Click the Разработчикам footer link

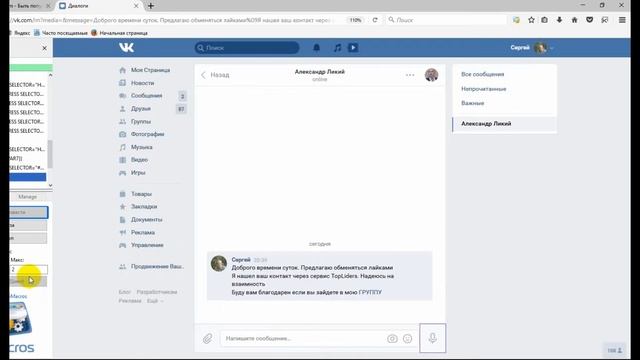[x=157, y=292]
